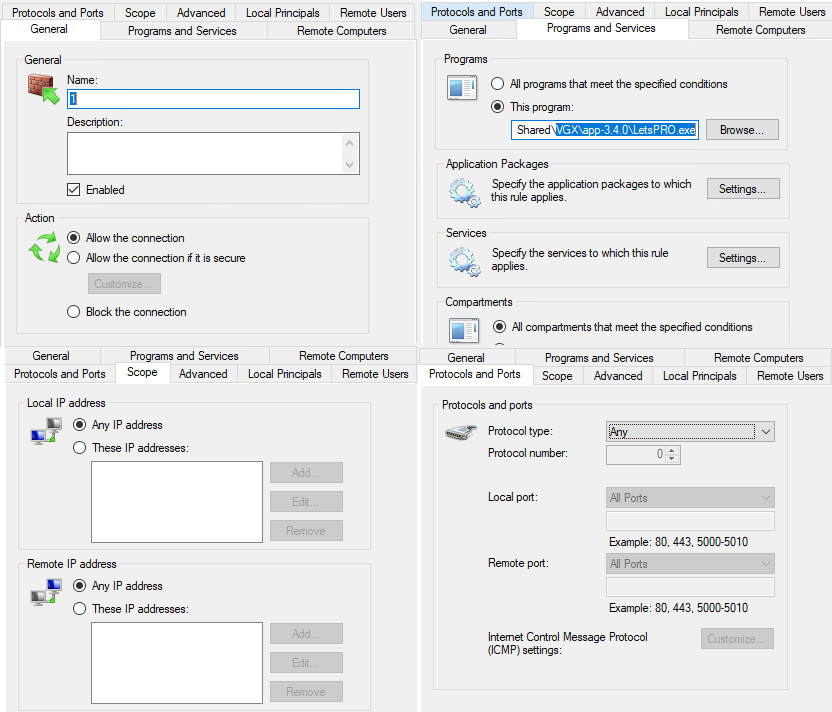Click the port connector icon by Protocol type
Screen dimensions: 832x712
click(460, 433)
